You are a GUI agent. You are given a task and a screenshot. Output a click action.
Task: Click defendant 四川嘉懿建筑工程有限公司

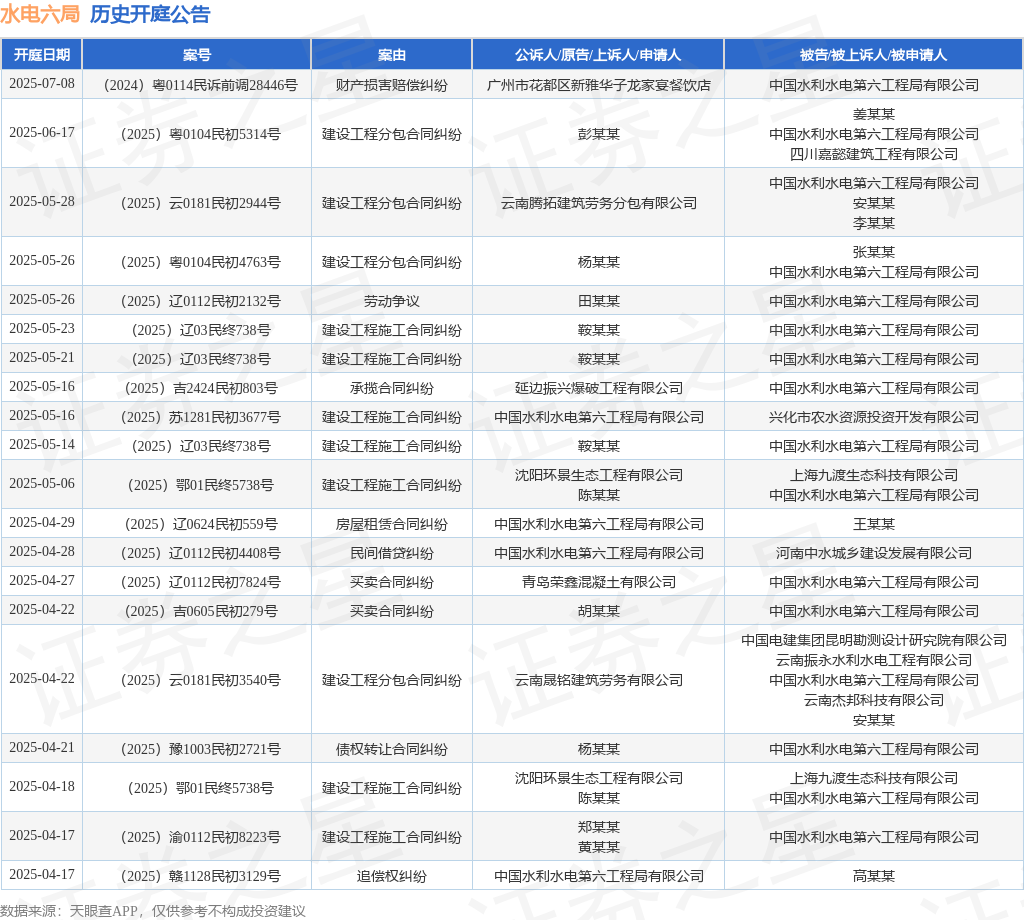coord(874,154)
